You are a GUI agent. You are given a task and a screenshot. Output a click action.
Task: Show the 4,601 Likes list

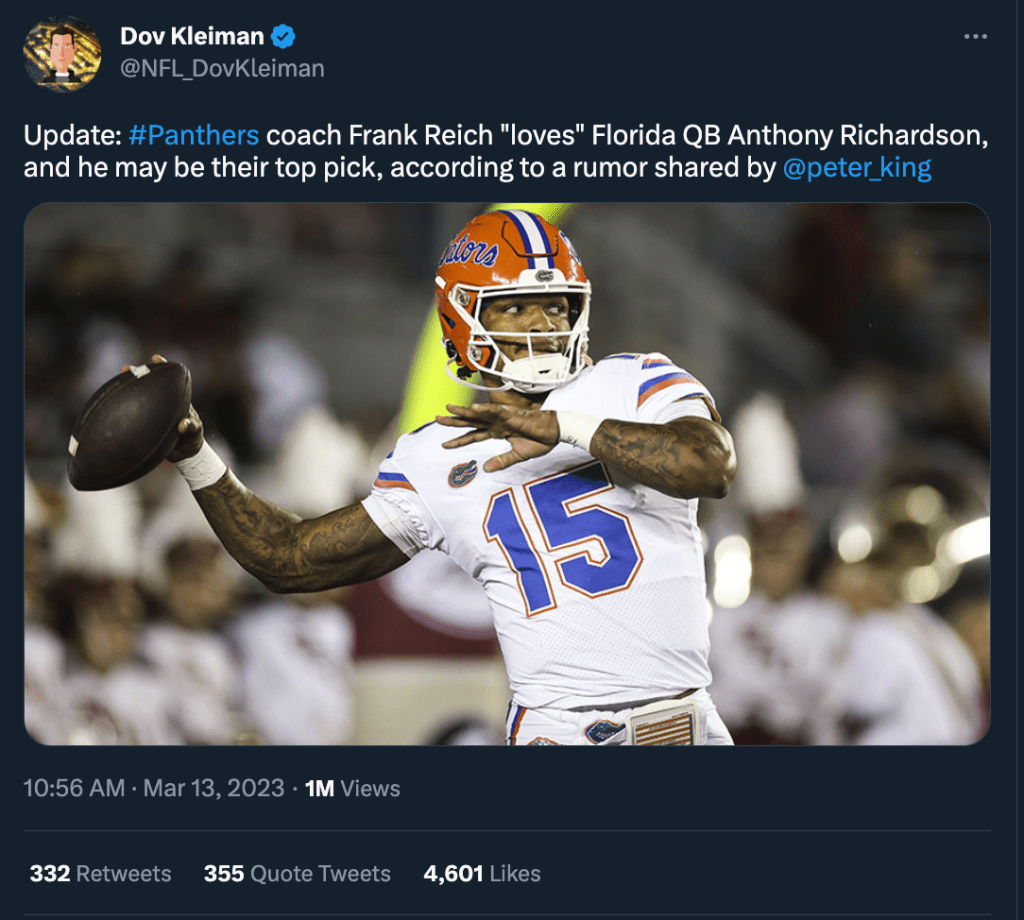(481, 873)
